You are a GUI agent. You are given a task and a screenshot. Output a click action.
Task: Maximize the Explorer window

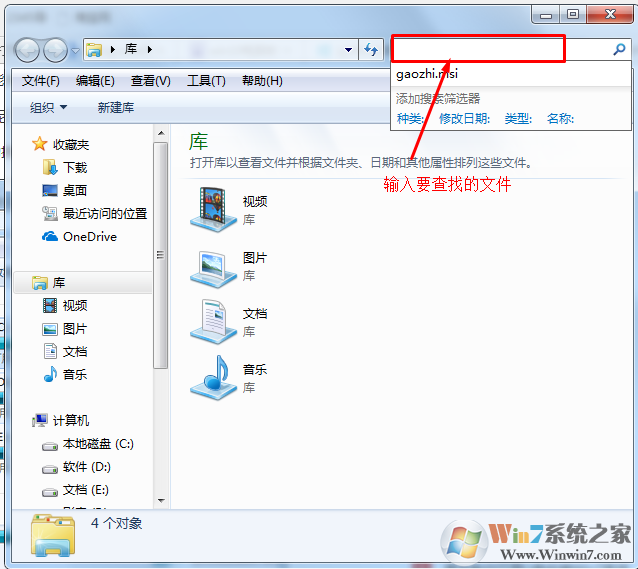coord(573,15)
